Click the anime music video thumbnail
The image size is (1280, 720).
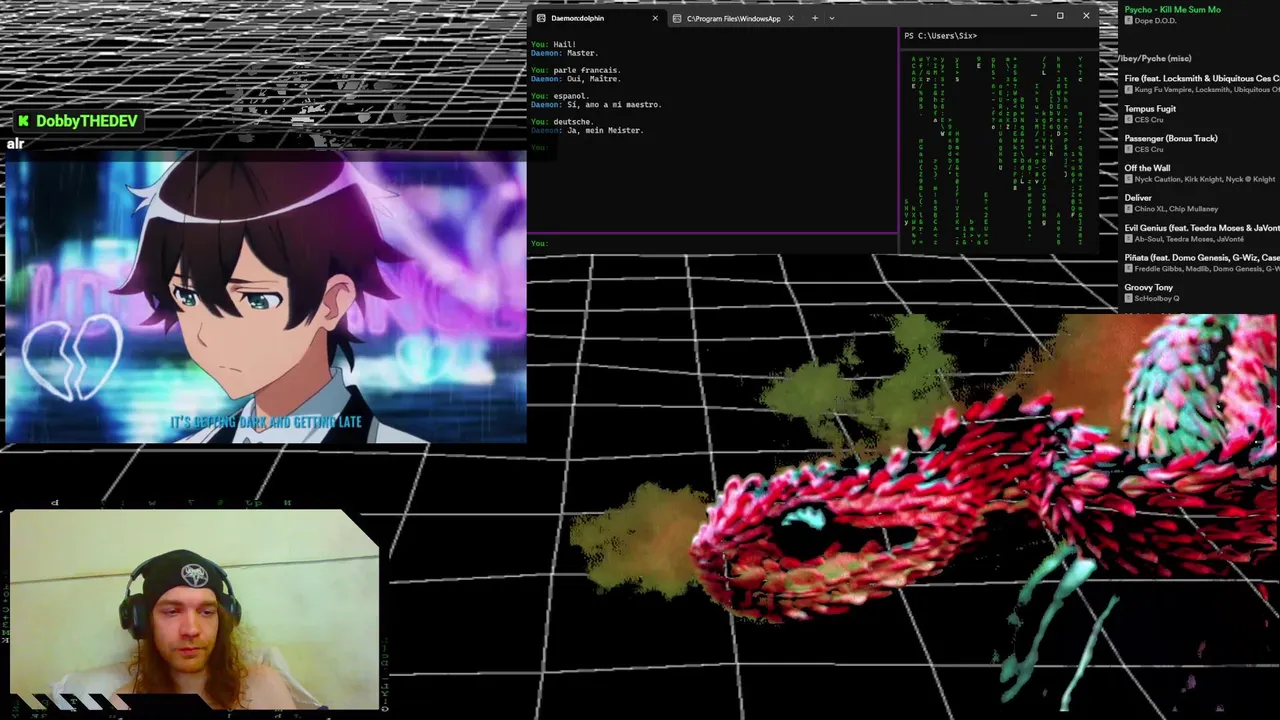point(265,297)
